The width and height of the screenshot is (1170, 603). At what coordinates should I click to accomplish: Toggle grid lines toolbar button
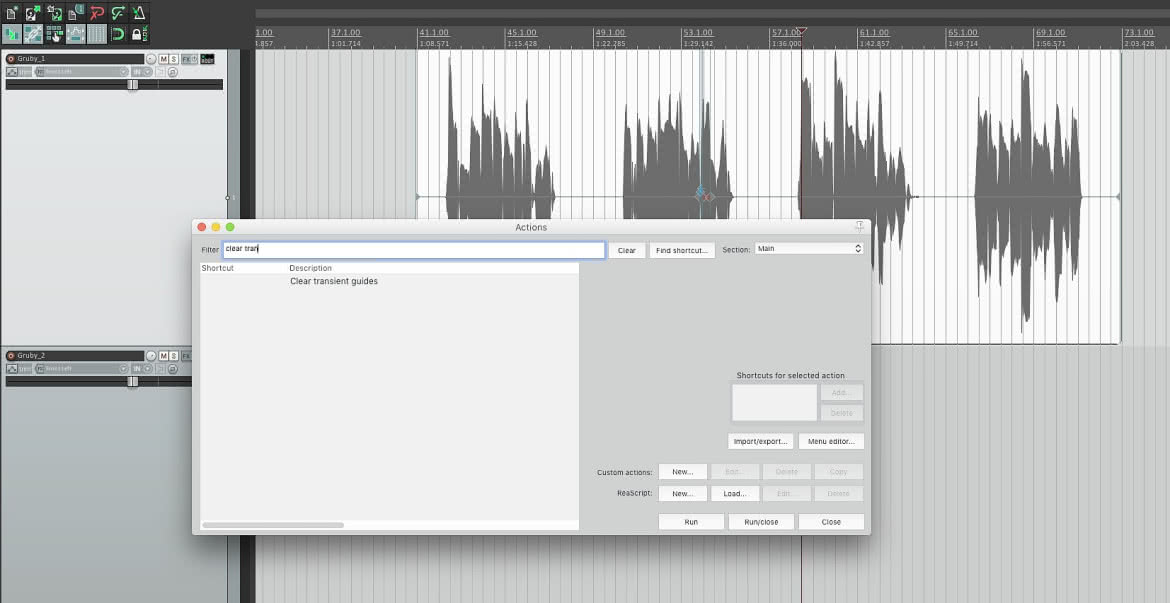coord(96,34)
